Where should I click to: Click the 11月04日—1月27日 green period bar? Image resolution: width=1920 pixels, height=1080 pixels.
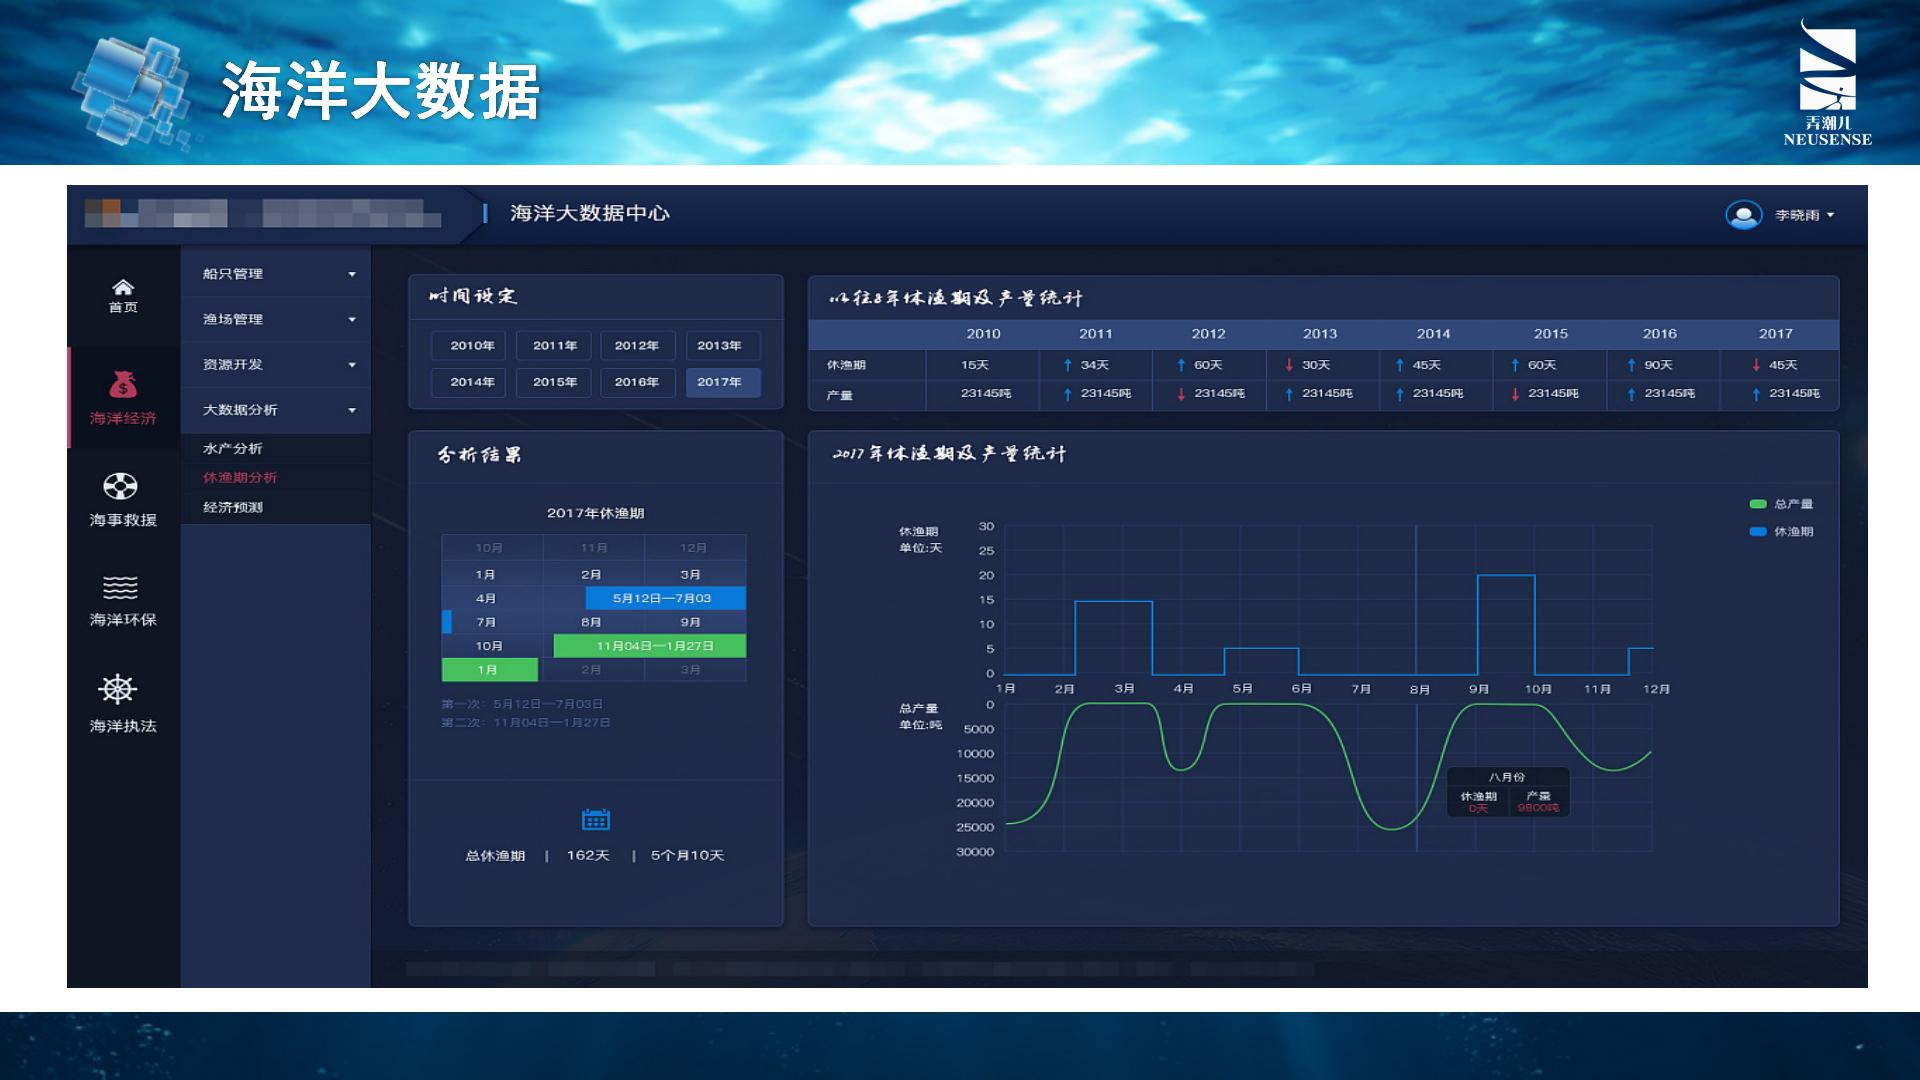650,646
